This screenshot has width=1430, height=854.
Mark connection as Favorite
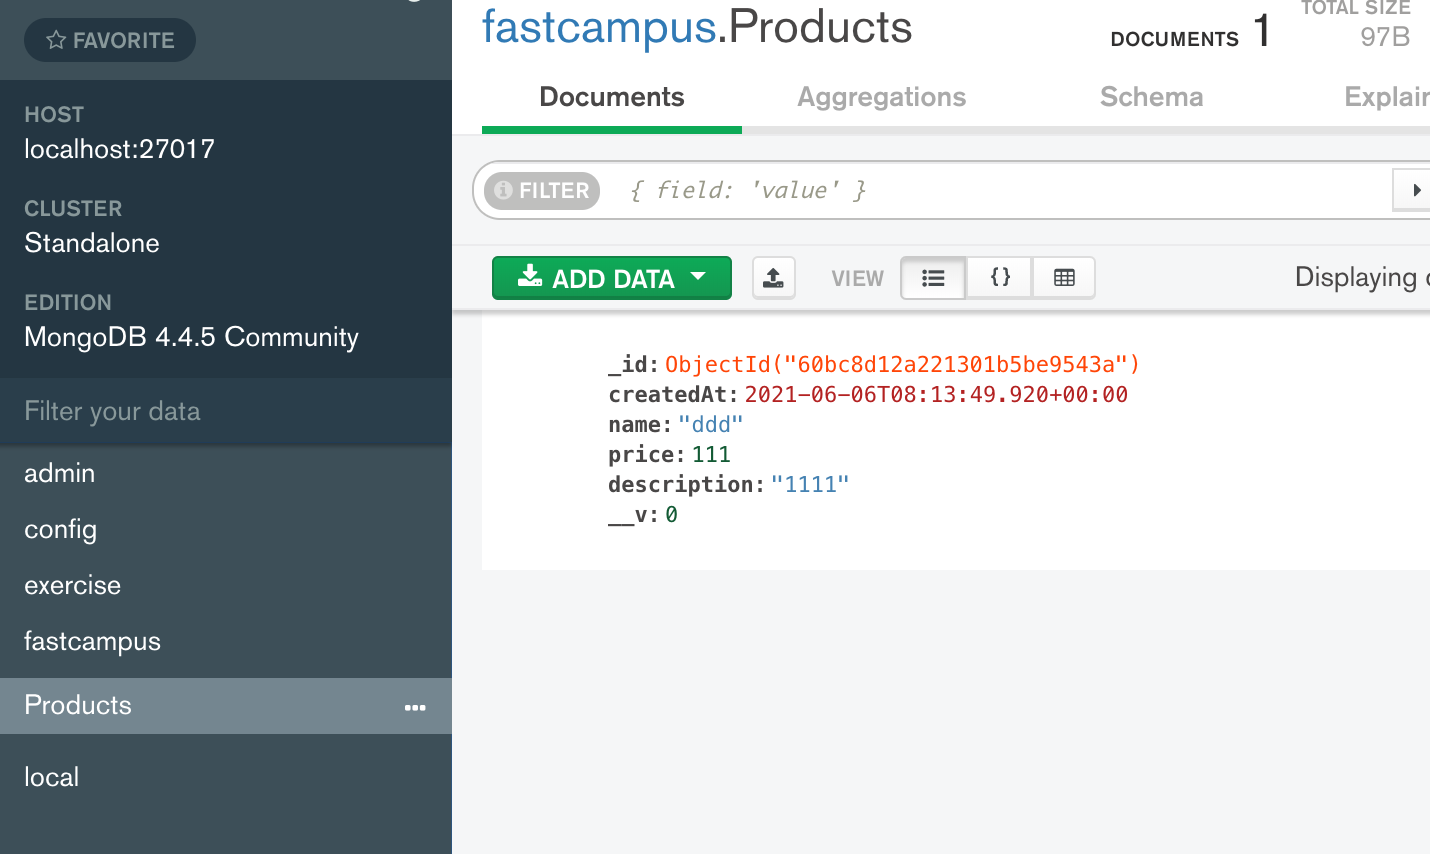[110, 40]
